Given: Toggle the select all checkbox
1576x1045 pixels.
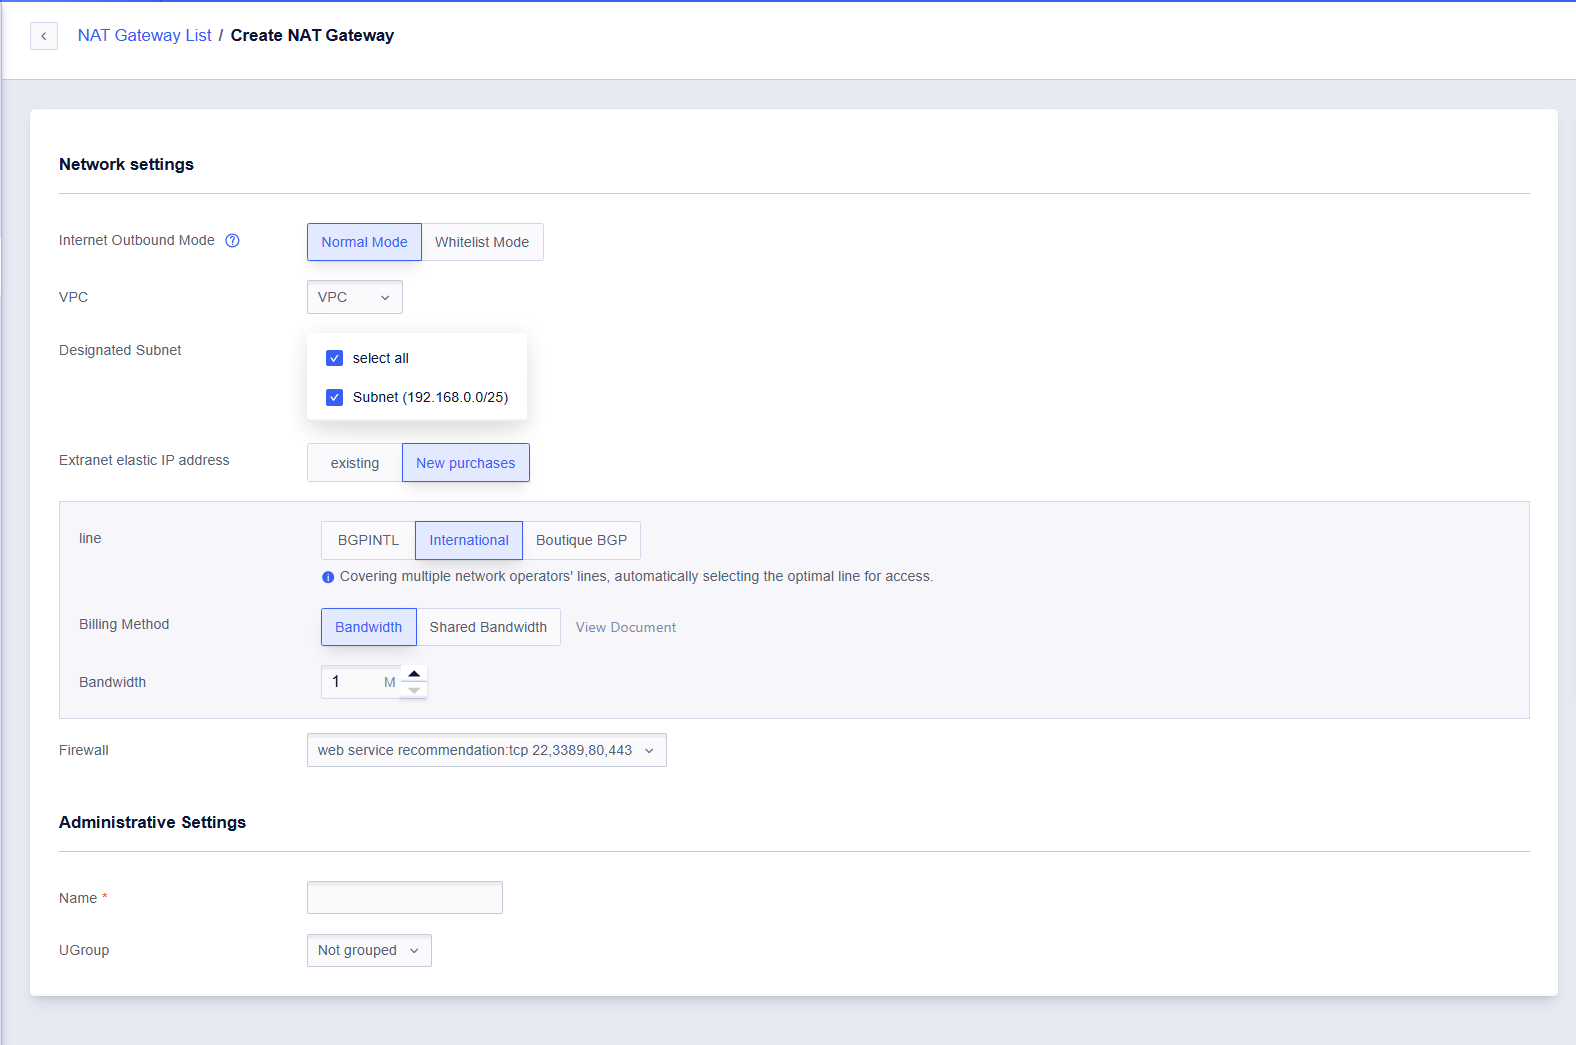Looking at the screenshot, I should pos(335,358).
